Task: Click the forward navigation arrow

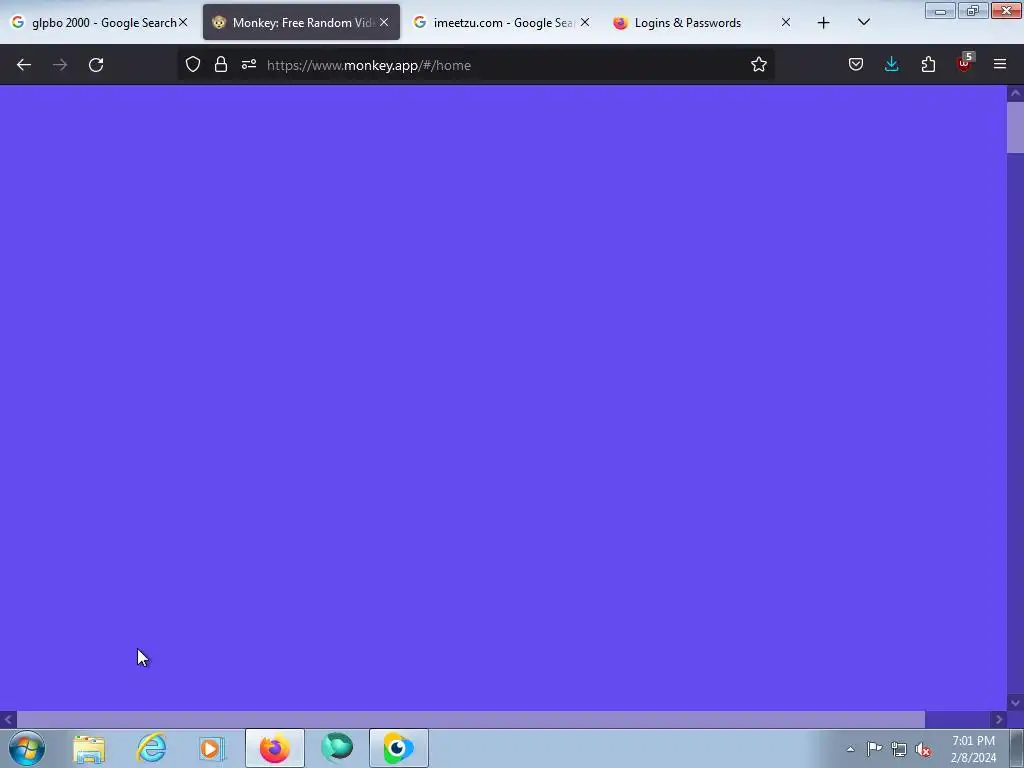Action: click(60, 65)
